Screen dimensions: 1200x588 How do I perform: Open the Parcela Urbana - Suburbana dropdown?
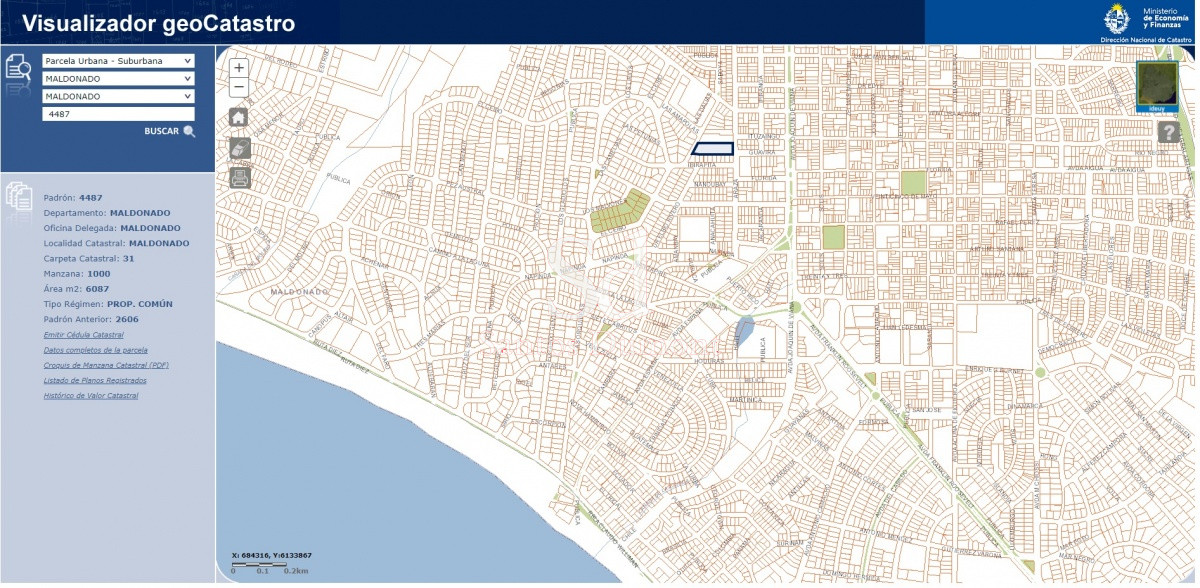click(118, 61)
